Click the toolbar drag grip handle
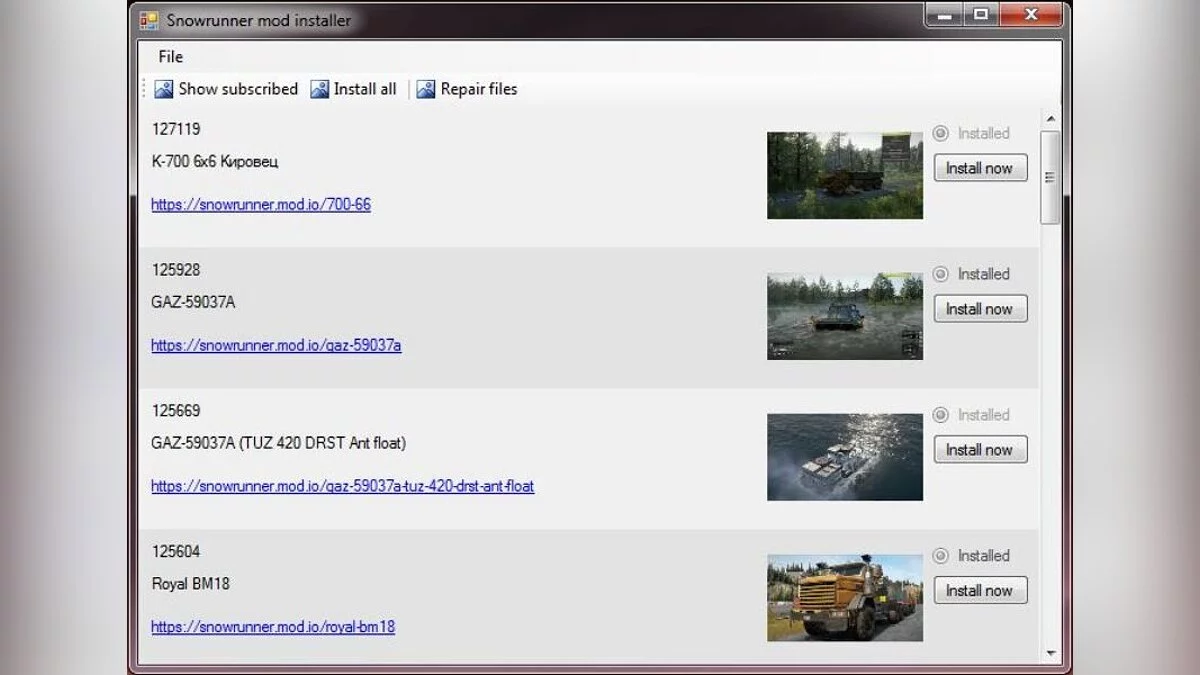Image resolution: width=1200 pixels, height=675 pixels. tap(145, 89)
